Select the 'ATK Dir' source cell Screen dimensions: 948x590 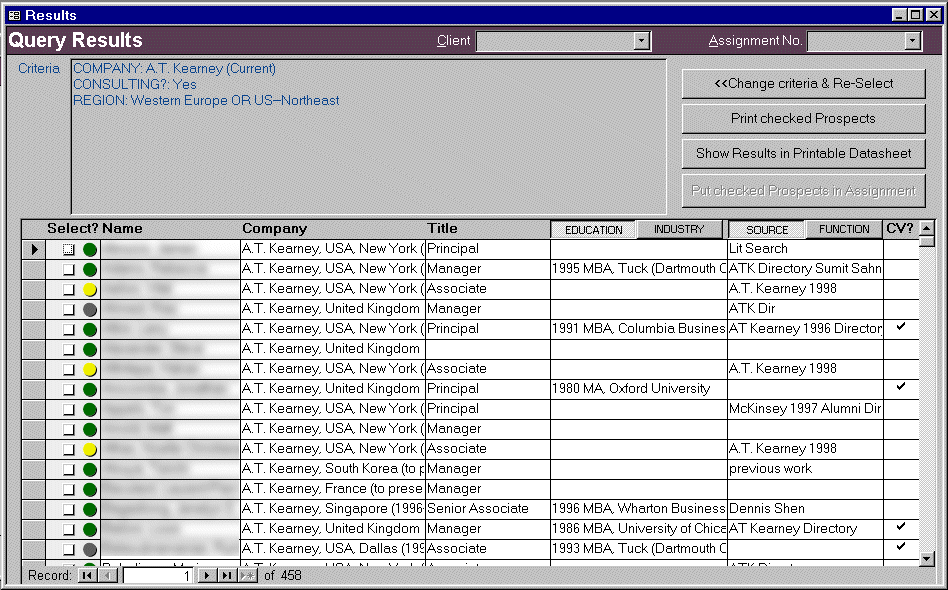click(x=805, y=310)
